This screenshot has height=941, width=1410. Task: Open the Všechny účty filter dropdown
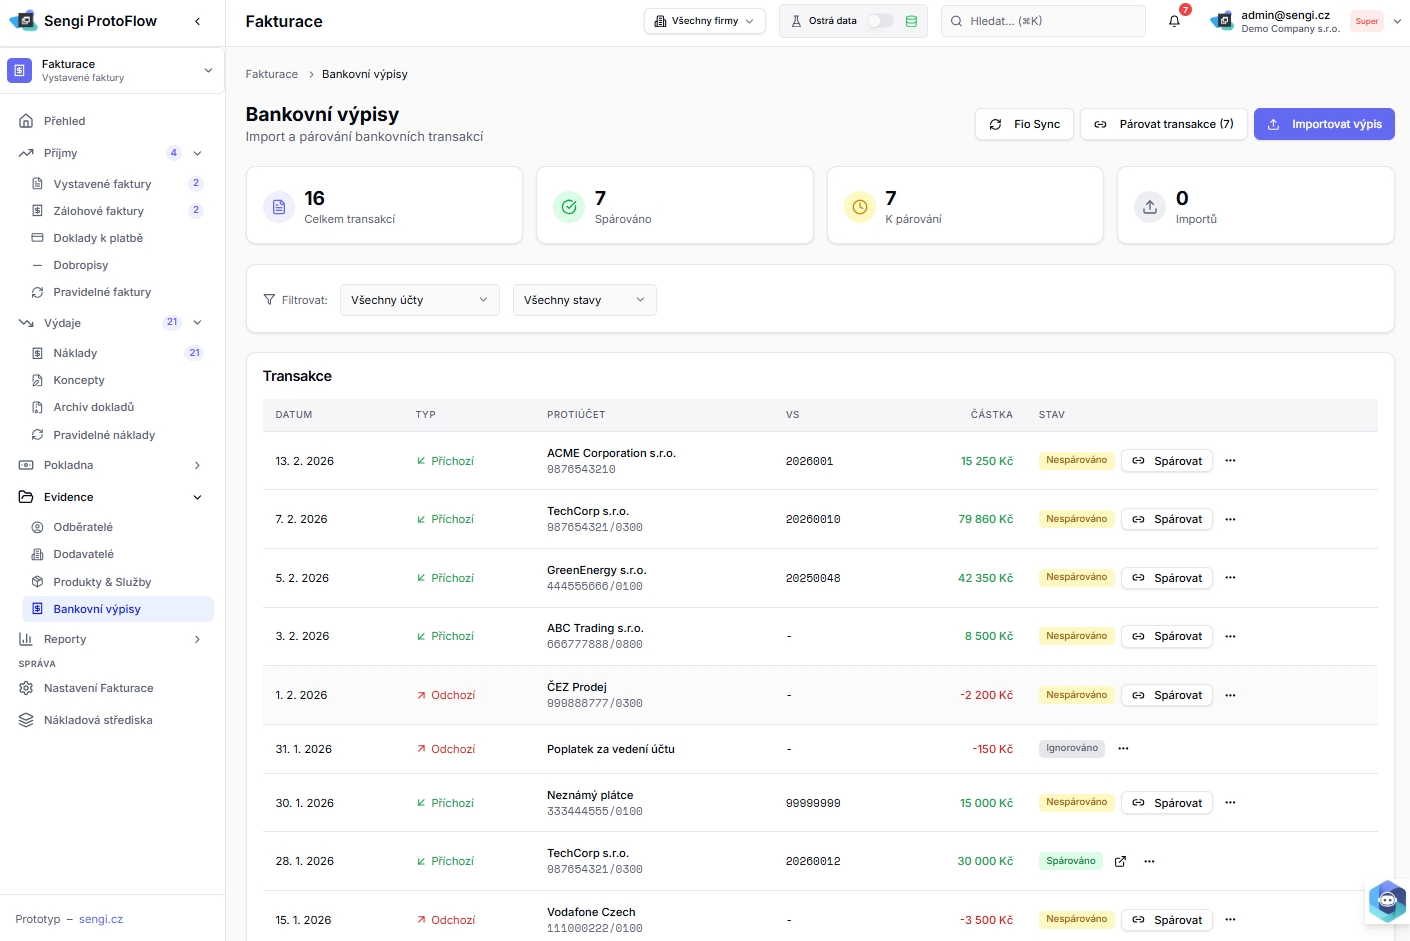point(419,300)
